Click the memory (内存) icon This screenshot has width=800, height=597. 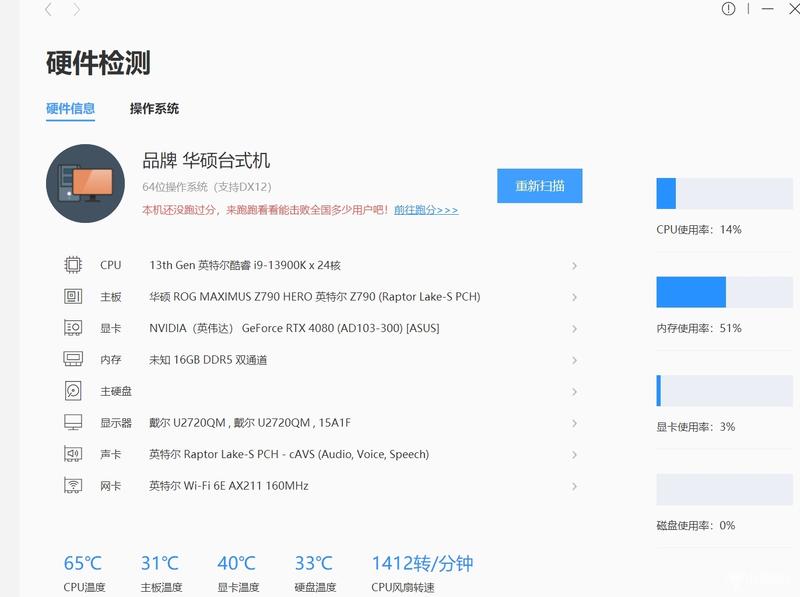(x=73, y=359)
